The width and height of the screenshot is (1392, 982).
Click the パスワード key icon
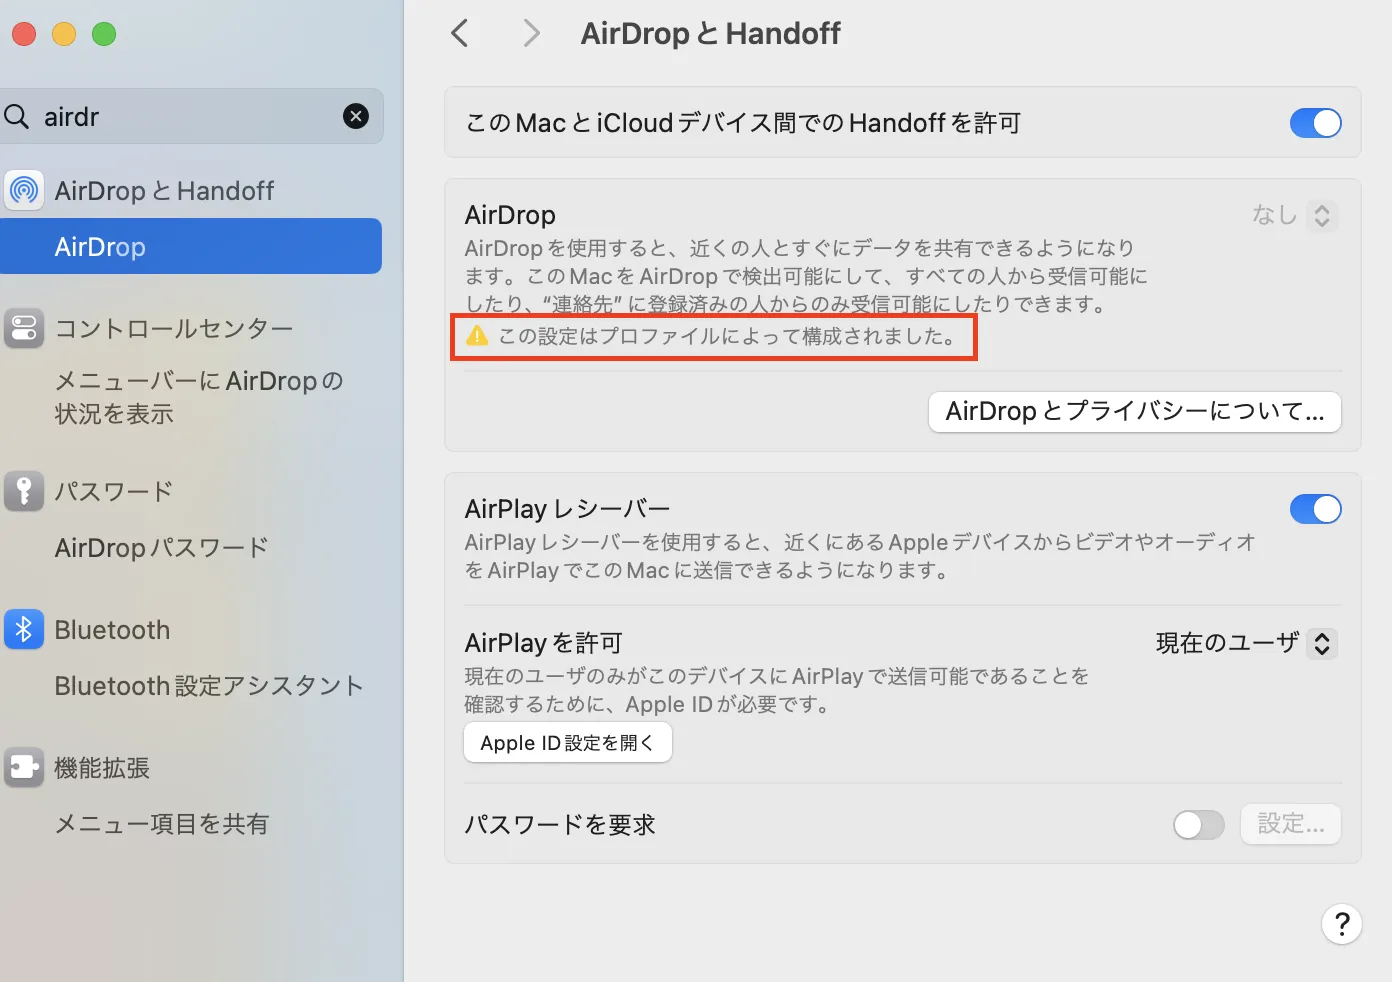point(24,491)
